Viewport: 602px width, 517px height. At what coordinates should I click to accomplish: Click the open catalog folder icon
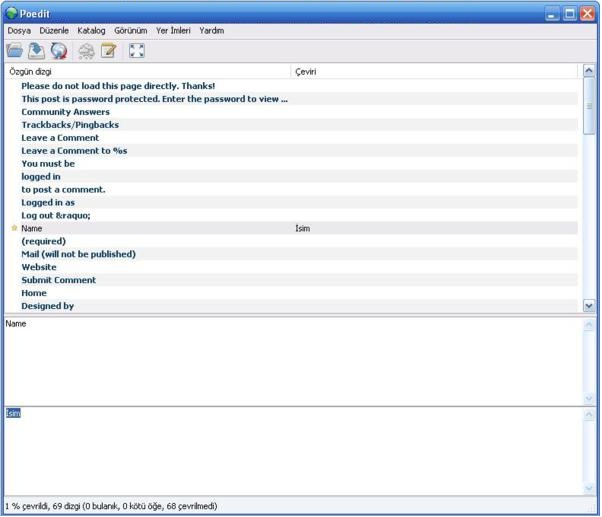coord(15,50)
